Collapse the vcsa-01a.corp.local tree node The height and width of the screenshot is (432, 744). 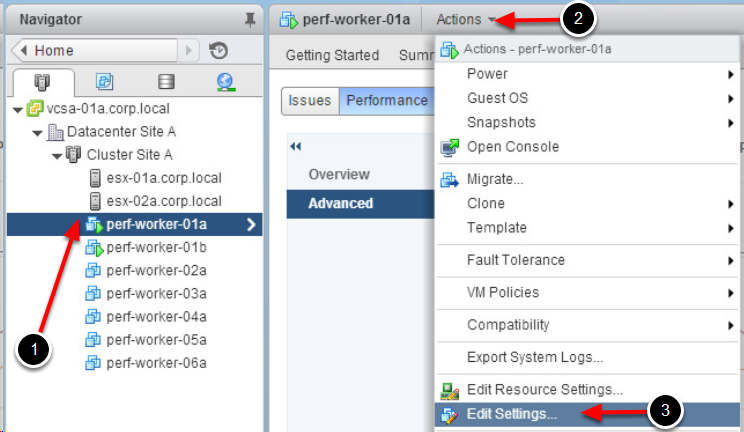18,110
